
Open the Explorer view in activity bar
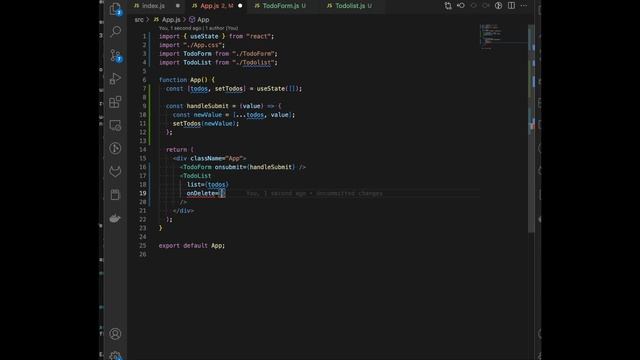115,9
